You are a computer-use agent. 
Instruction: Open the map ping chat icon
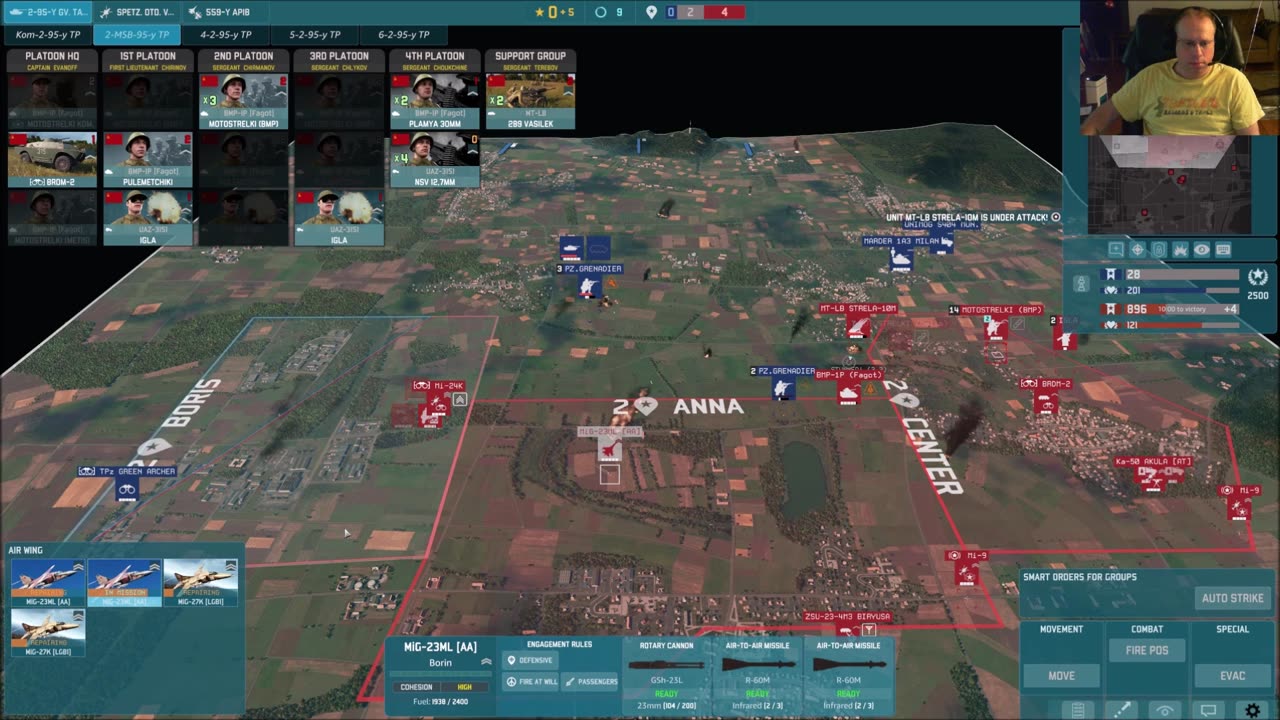click(1116, 249)
